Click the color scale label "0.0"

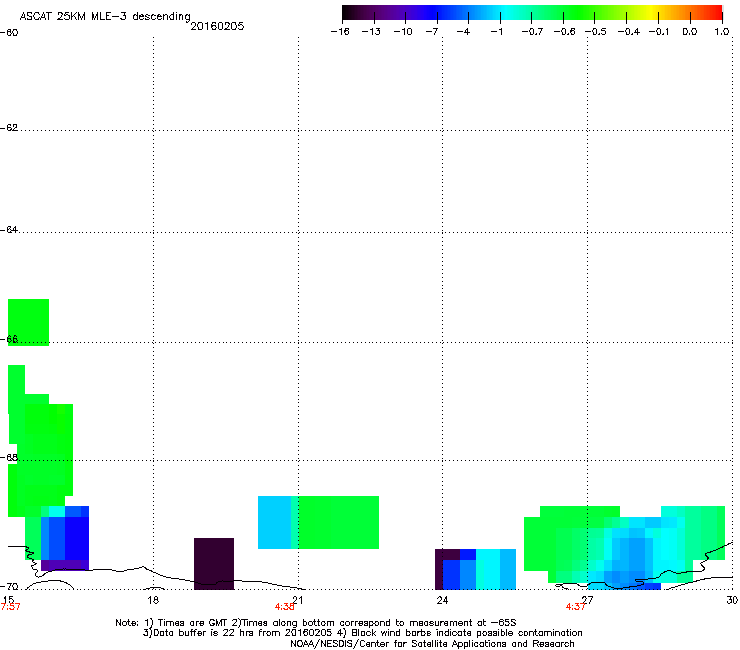[x=690, y=32]
